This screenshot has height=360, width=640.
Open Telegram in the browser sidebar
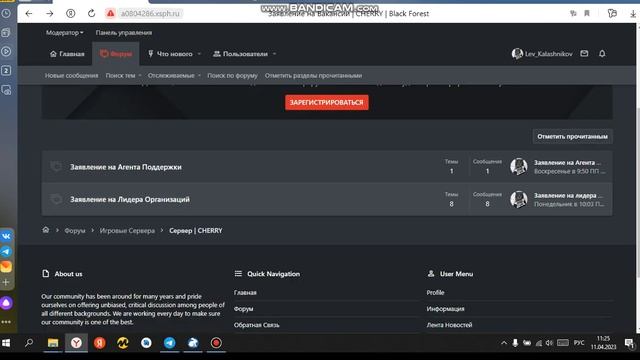click(x=6, y=251)
